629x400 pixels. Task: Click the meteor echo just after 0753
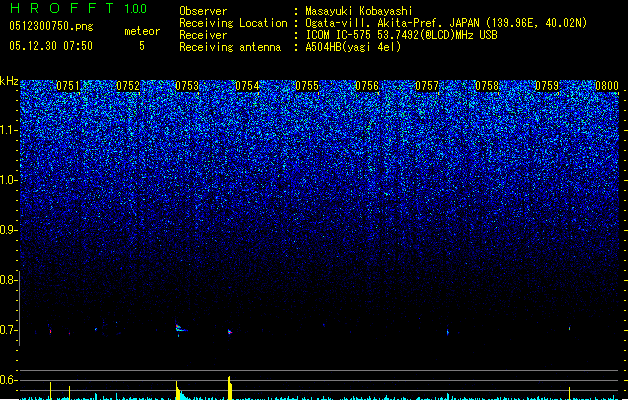pos(181,329)
